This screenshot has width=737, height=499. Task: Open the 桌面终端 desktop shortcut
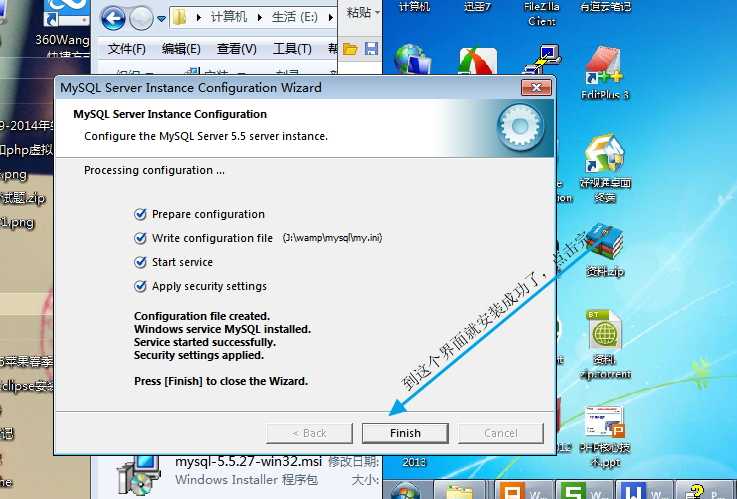(605, 169)
